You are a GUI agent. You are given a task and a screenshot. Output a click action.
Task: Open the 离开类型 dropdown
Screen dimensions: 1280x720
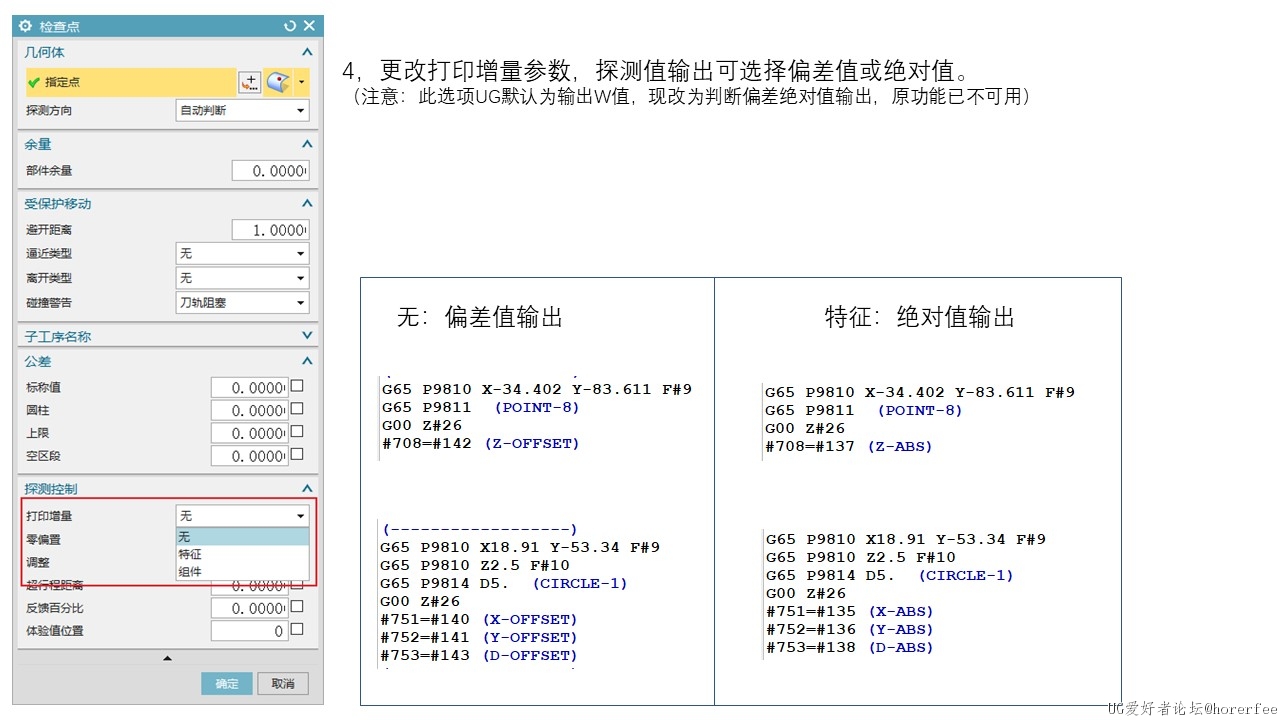click(x=242, y=278)
